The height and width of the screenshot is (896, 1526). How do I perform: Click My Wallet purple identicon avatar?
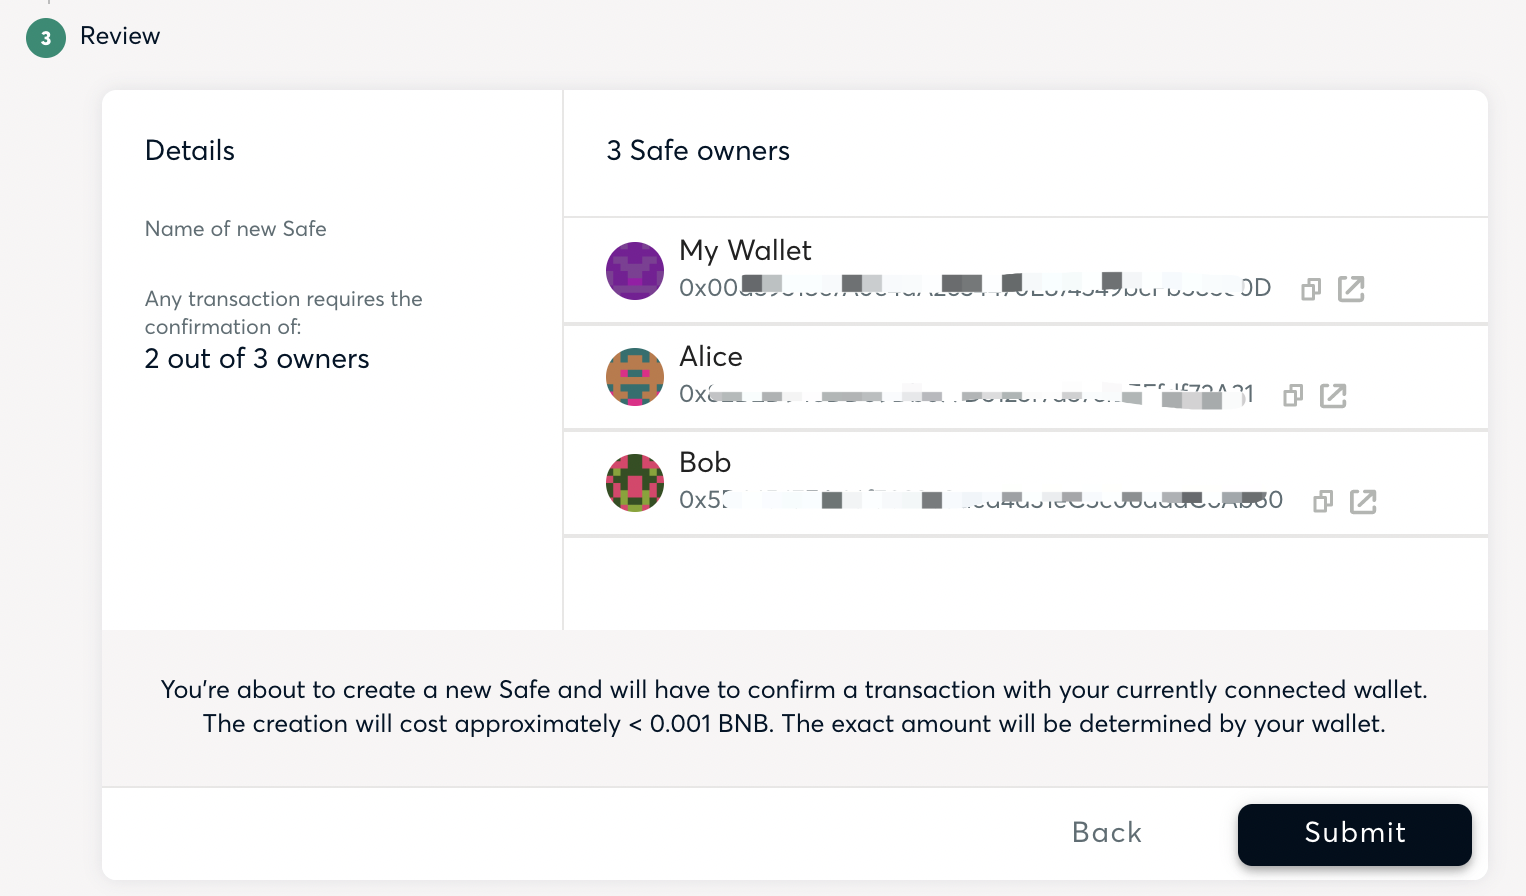635,271
